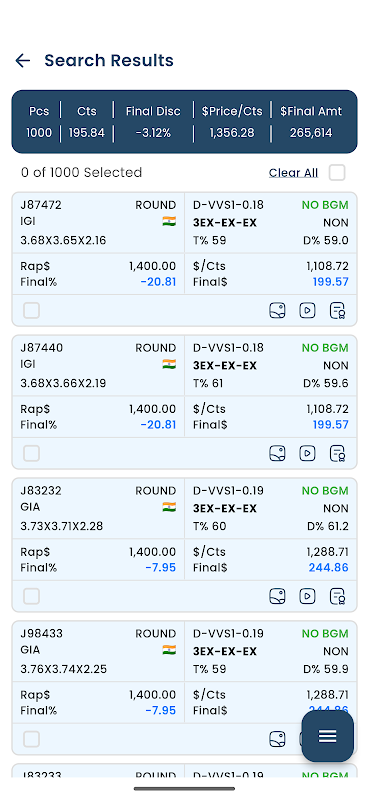The image size is (369, 800).
Task: Tick the select-all checkbox beside Clear All
Action: click(x=337, y=172)
